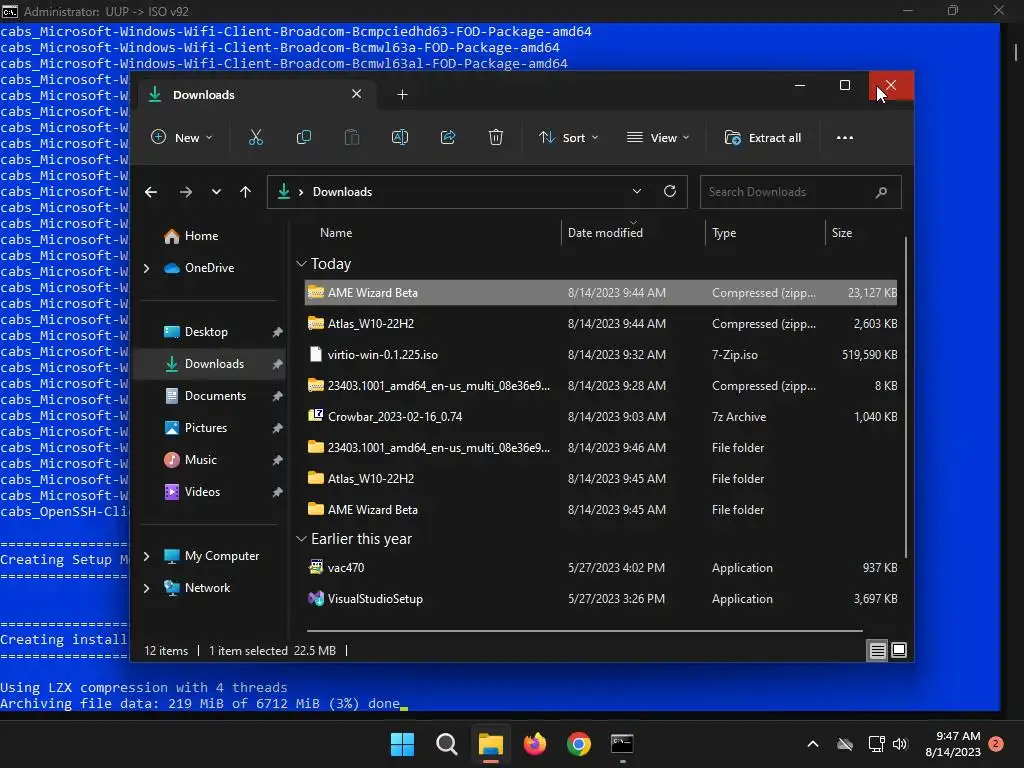This screenshot has width=1024, height=768.
Task: Click the Paste clipboard icon
Action: (x=352, y=138)
